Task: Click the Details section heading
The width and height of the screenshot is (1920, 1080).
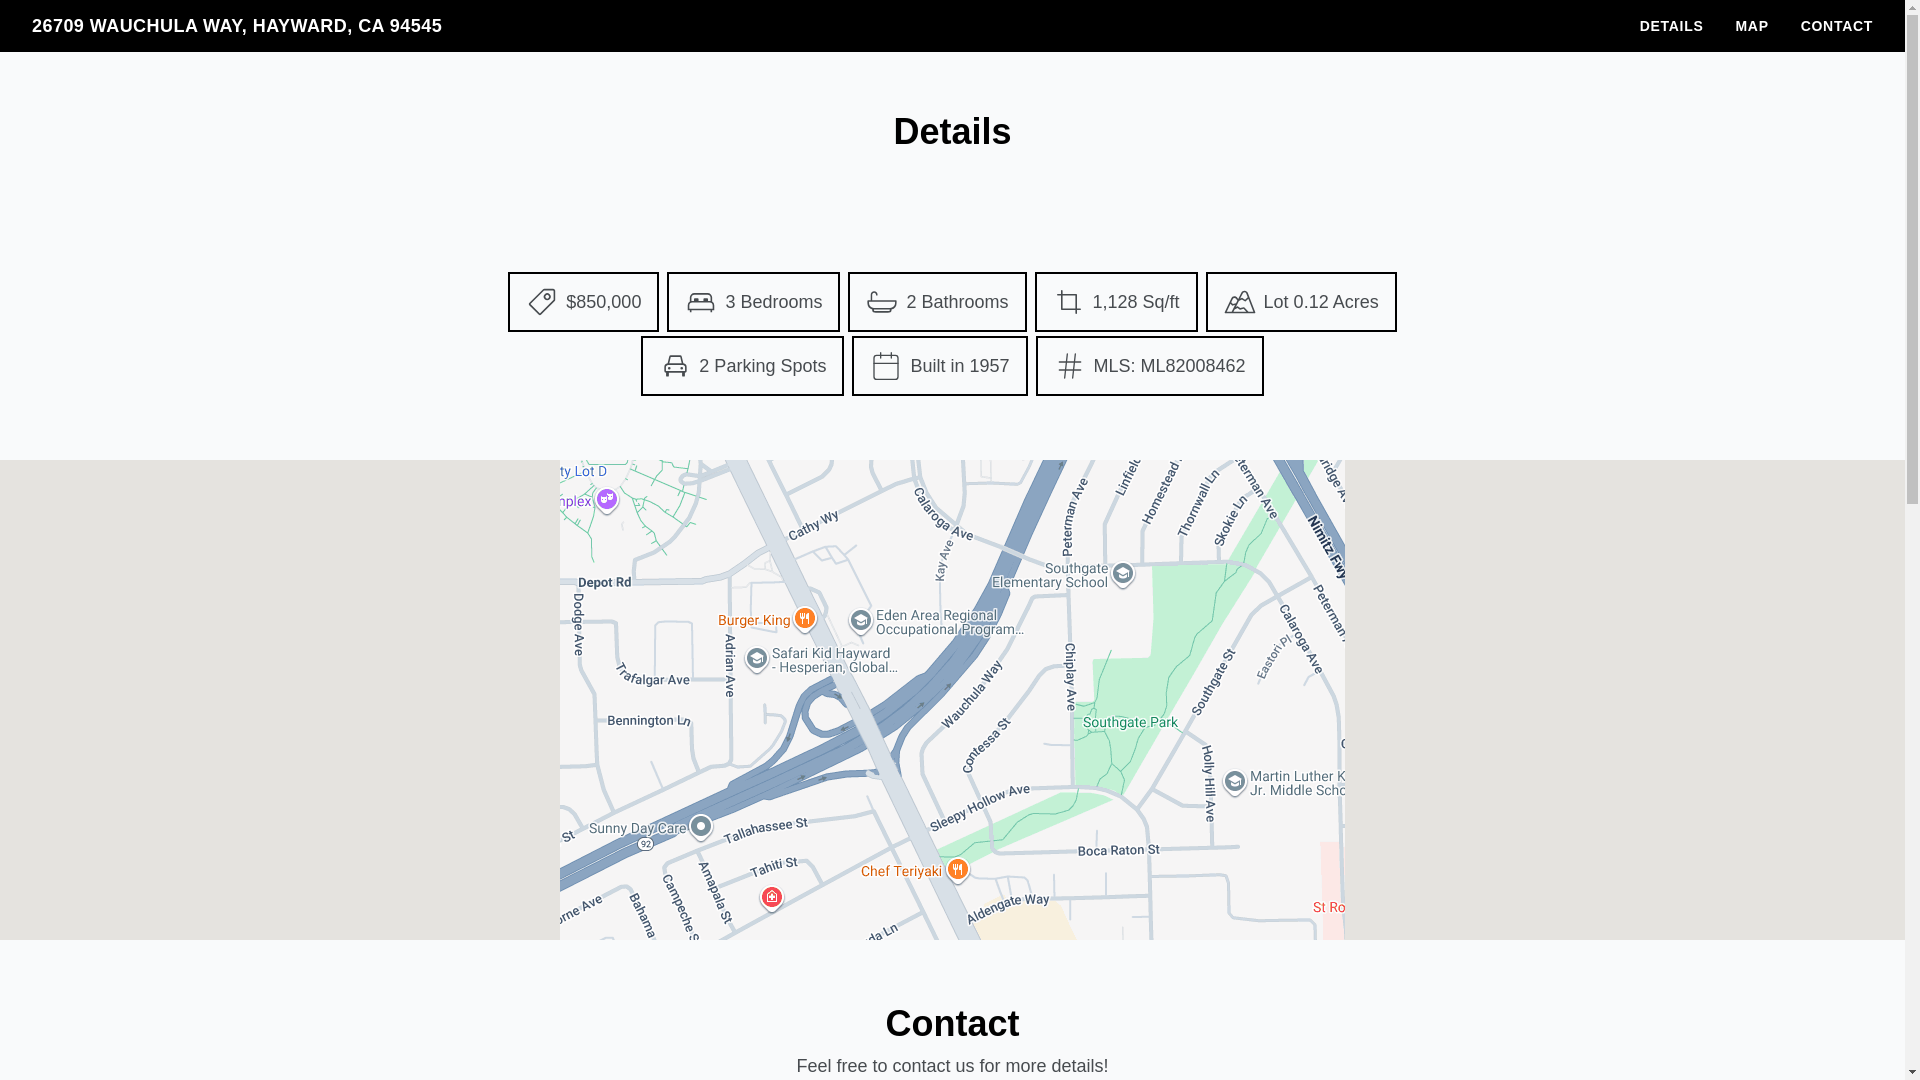Action: click(x=952, y=132)
